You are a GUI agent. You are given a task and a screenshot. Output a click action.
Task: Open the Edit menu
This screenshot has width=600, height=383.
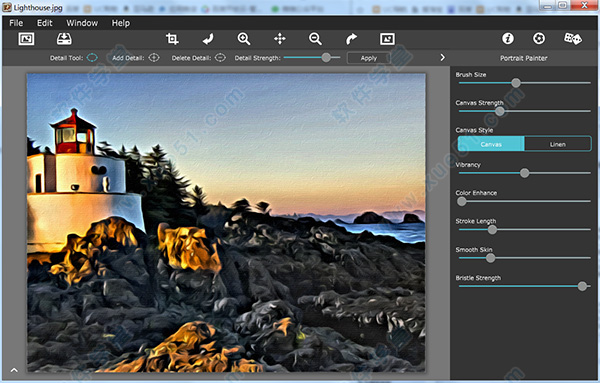pos(45,23)
